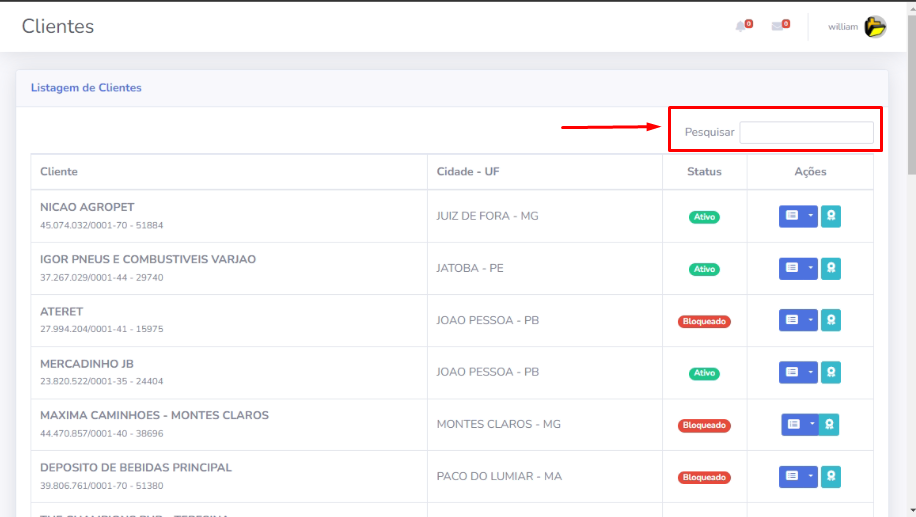The height and width of the screenshot is (517, 916).
Task: Click the certificate icon for ATERET
Action: click(831, 320)
